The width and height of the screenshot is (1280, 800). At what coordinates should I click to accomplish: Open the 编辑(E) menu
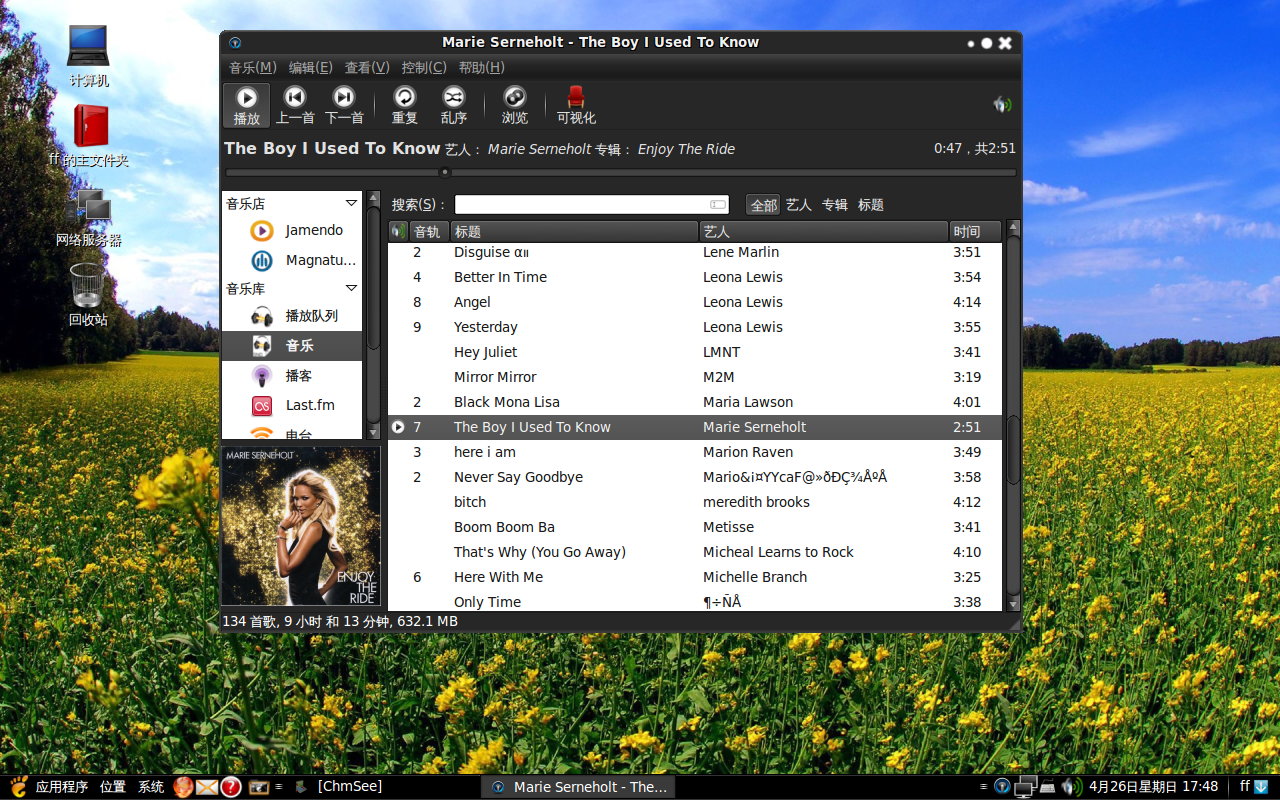click(310, 67)
